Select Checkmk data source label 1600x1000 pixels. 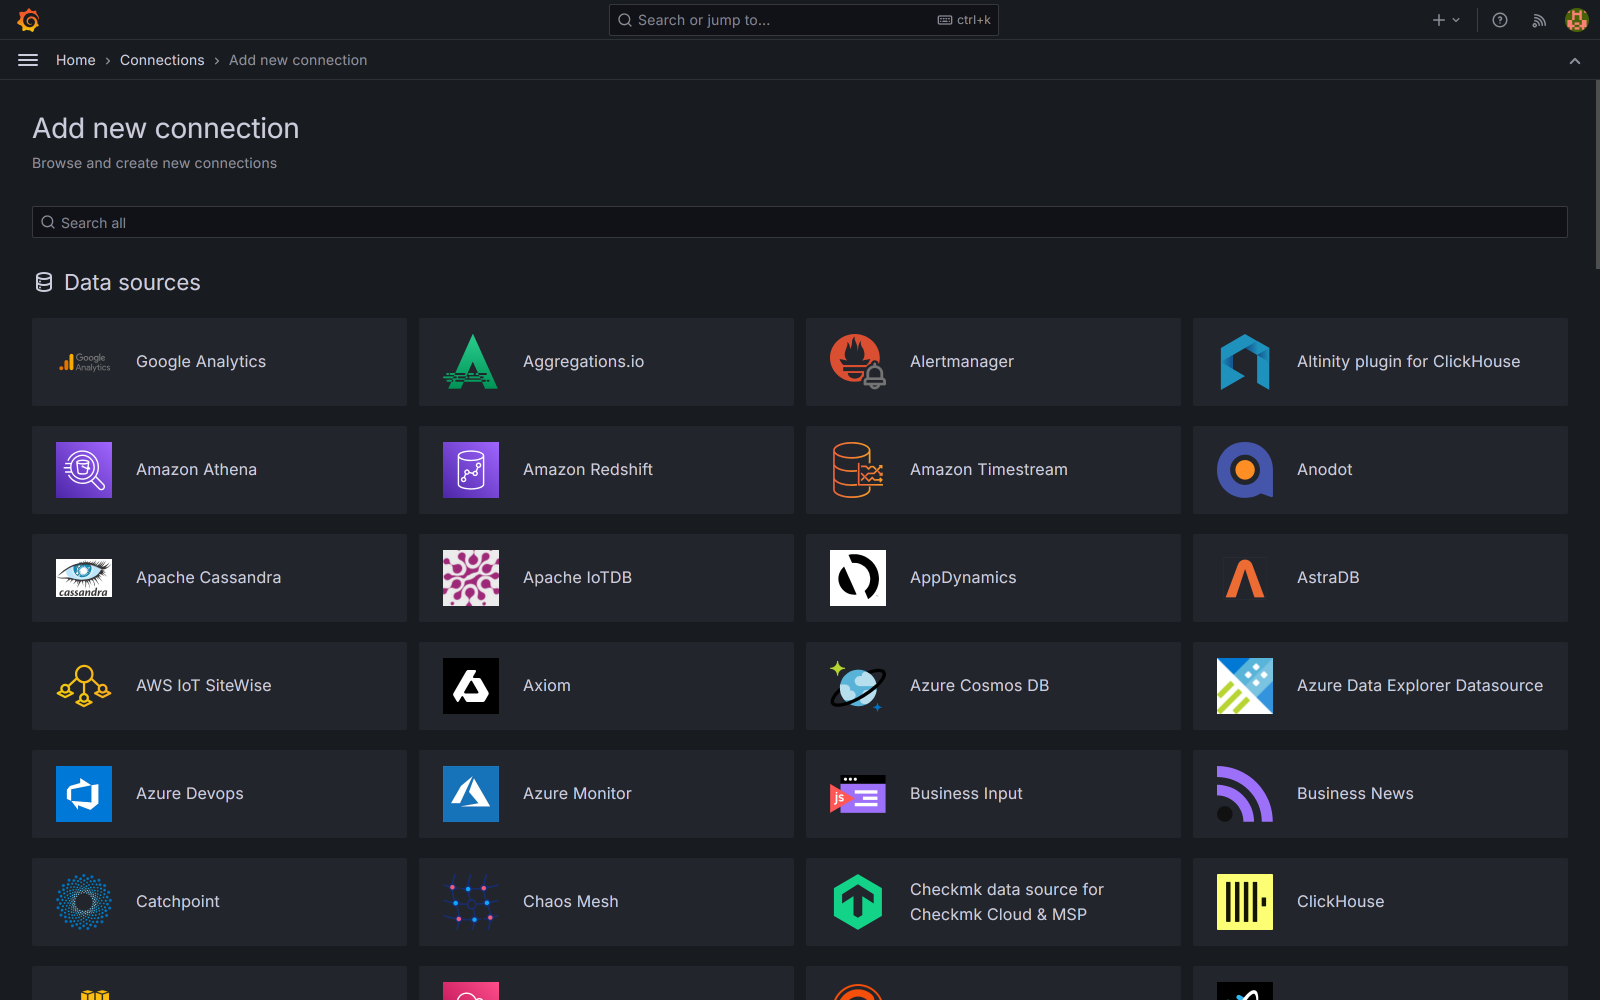click(x=1007, y=902)
